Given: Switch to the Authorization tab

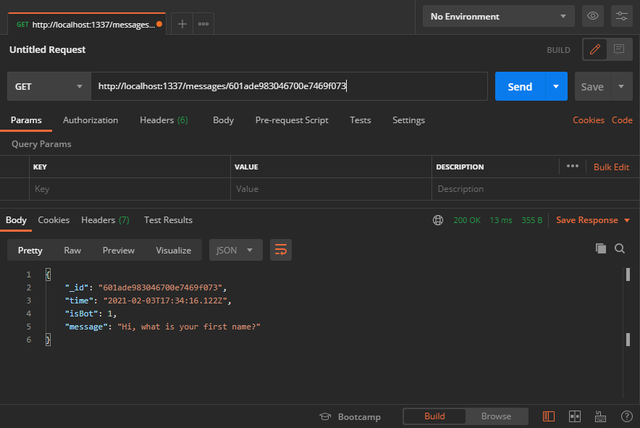Looking at the screenshot, I should [x=90, y=120].
